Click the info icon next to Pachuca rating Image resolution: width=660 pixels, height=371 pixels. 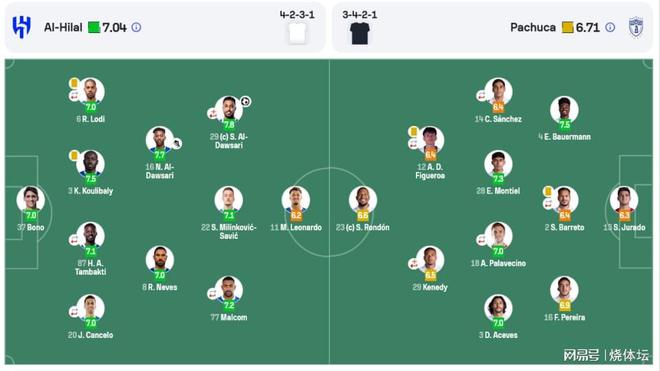[610, 27]
